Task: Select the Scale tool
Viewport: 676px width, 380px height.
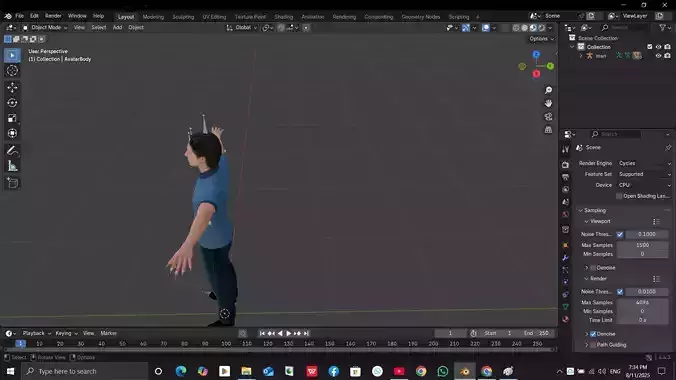Action: coord(12,118)
